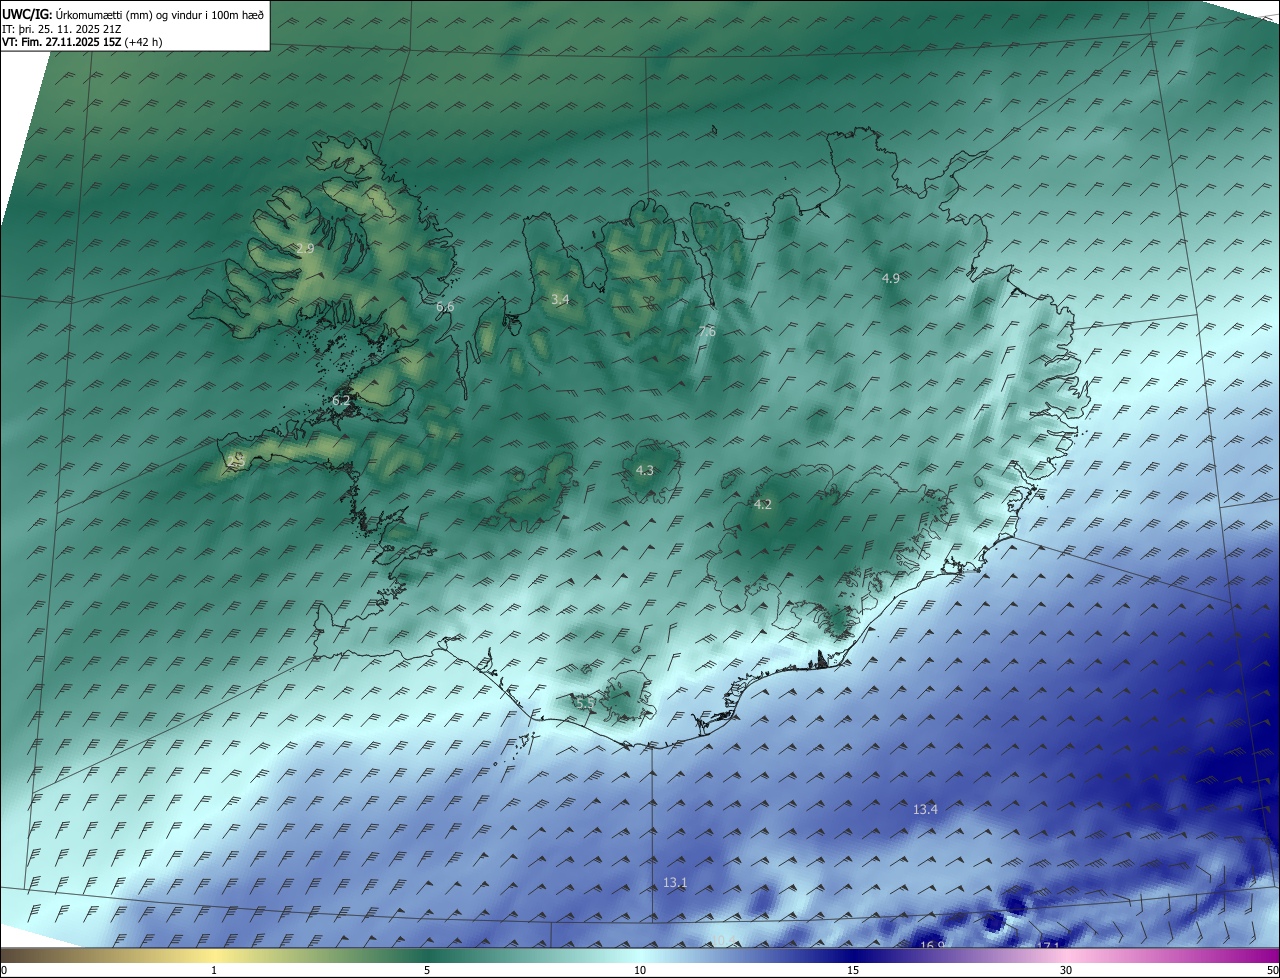Click the legend tick label 5
1280x978 pixels.
click(427, 970)
